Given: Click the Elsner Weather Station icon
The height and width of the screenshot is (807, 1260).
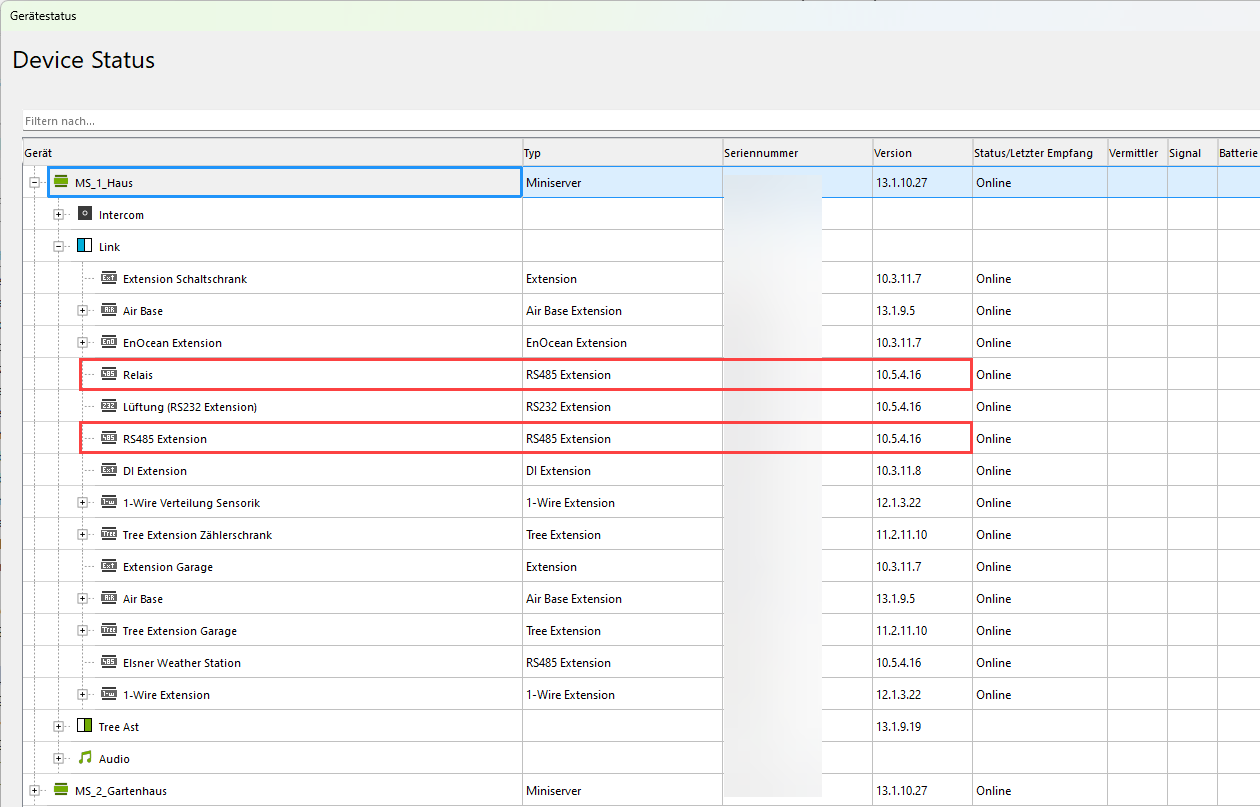Looking at the screenshot, I should [109, 663].
